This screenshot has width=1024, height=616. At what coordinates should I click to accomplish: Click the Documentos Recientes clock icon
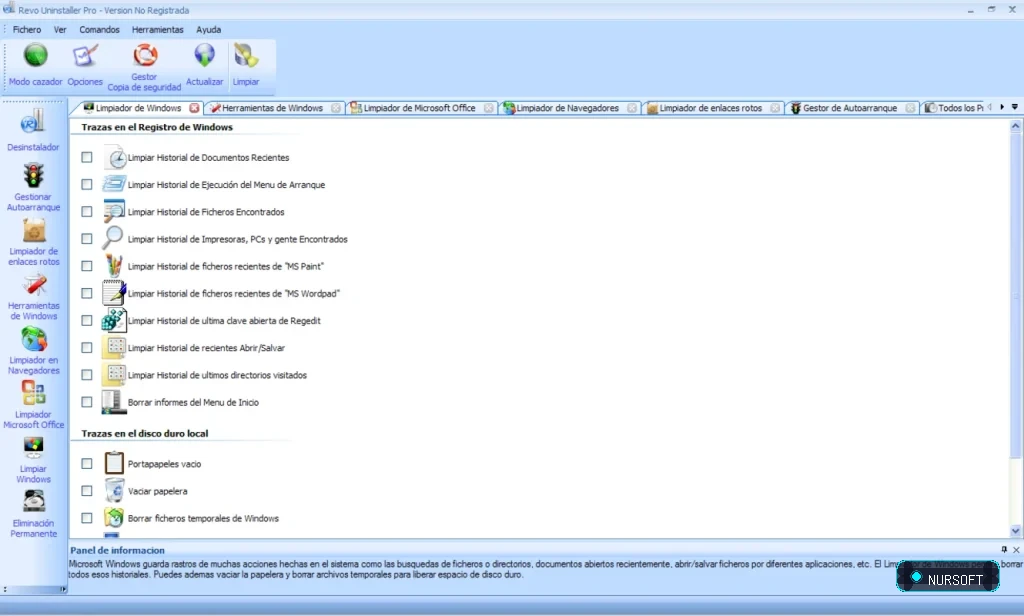(115, 157)
